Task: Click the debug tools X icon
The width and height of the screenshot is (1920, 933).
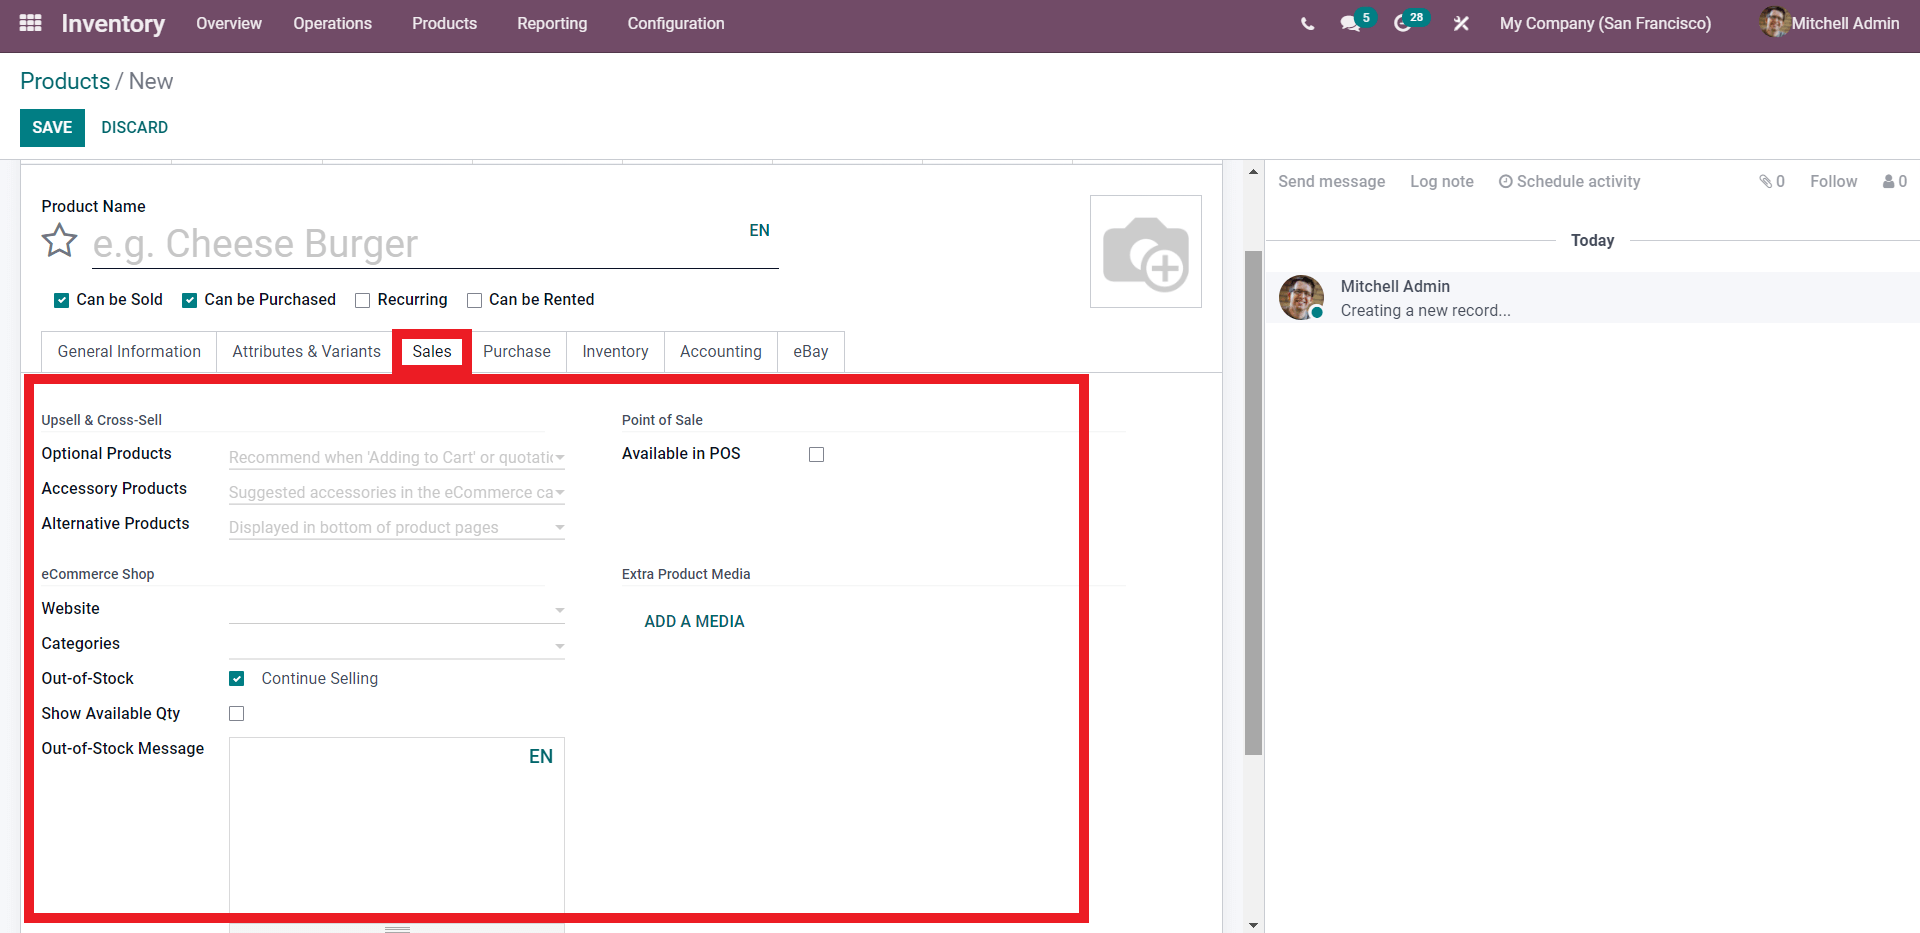Action: [1461, 24]
